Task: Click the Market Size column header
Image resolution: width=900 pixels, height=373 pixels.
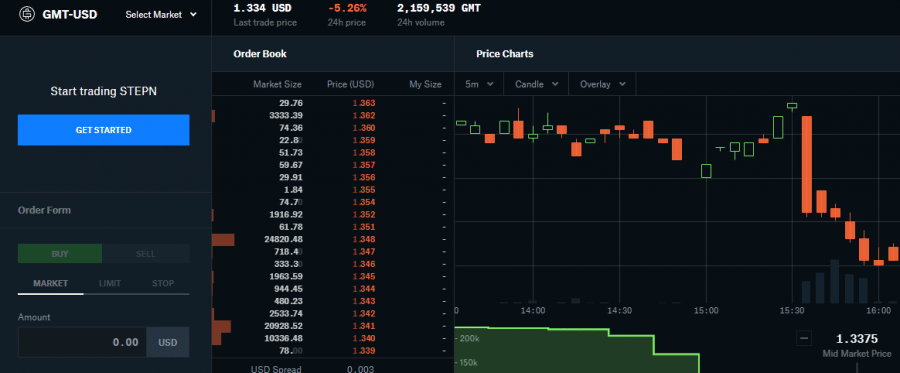Action: [x=277, y=84]
